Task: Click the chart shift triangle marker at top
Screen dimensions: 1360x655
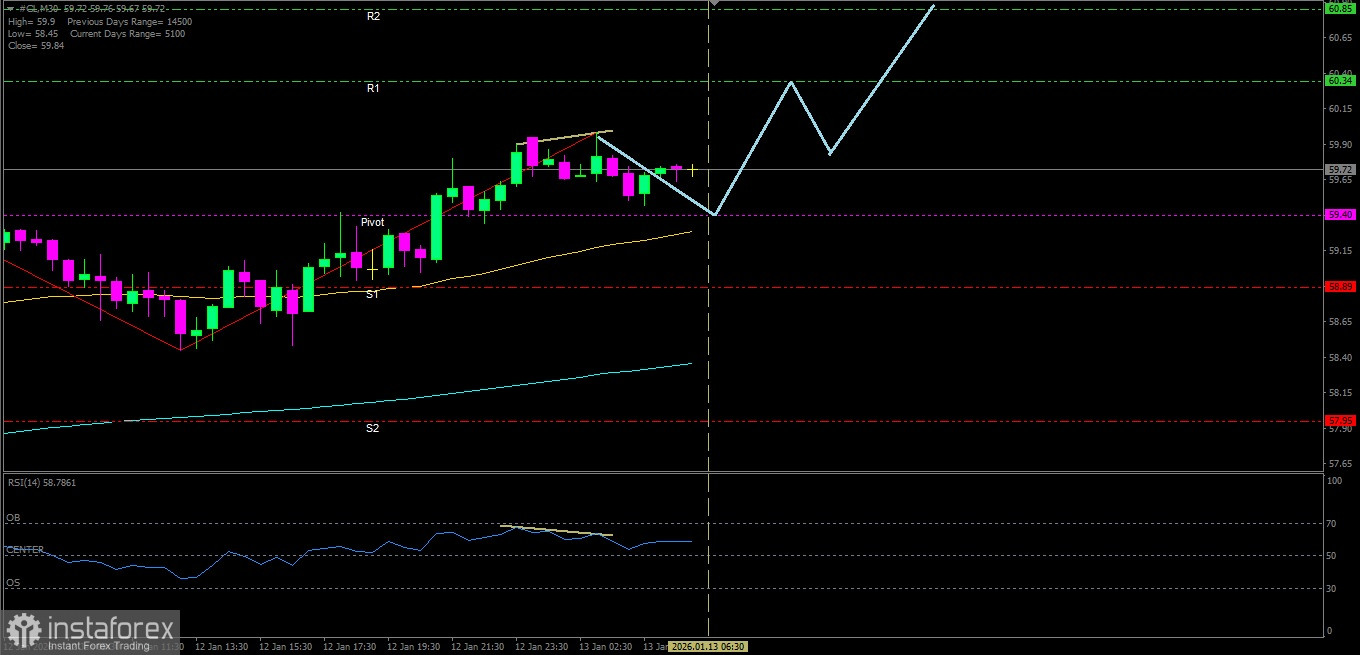Action: click(714, 3)
